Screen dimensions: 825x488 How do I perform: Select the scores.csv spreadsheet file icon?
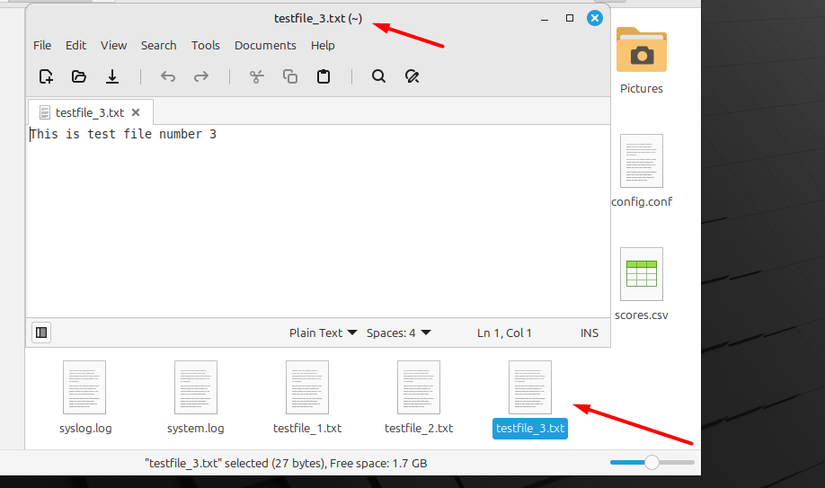coord(641,274)
